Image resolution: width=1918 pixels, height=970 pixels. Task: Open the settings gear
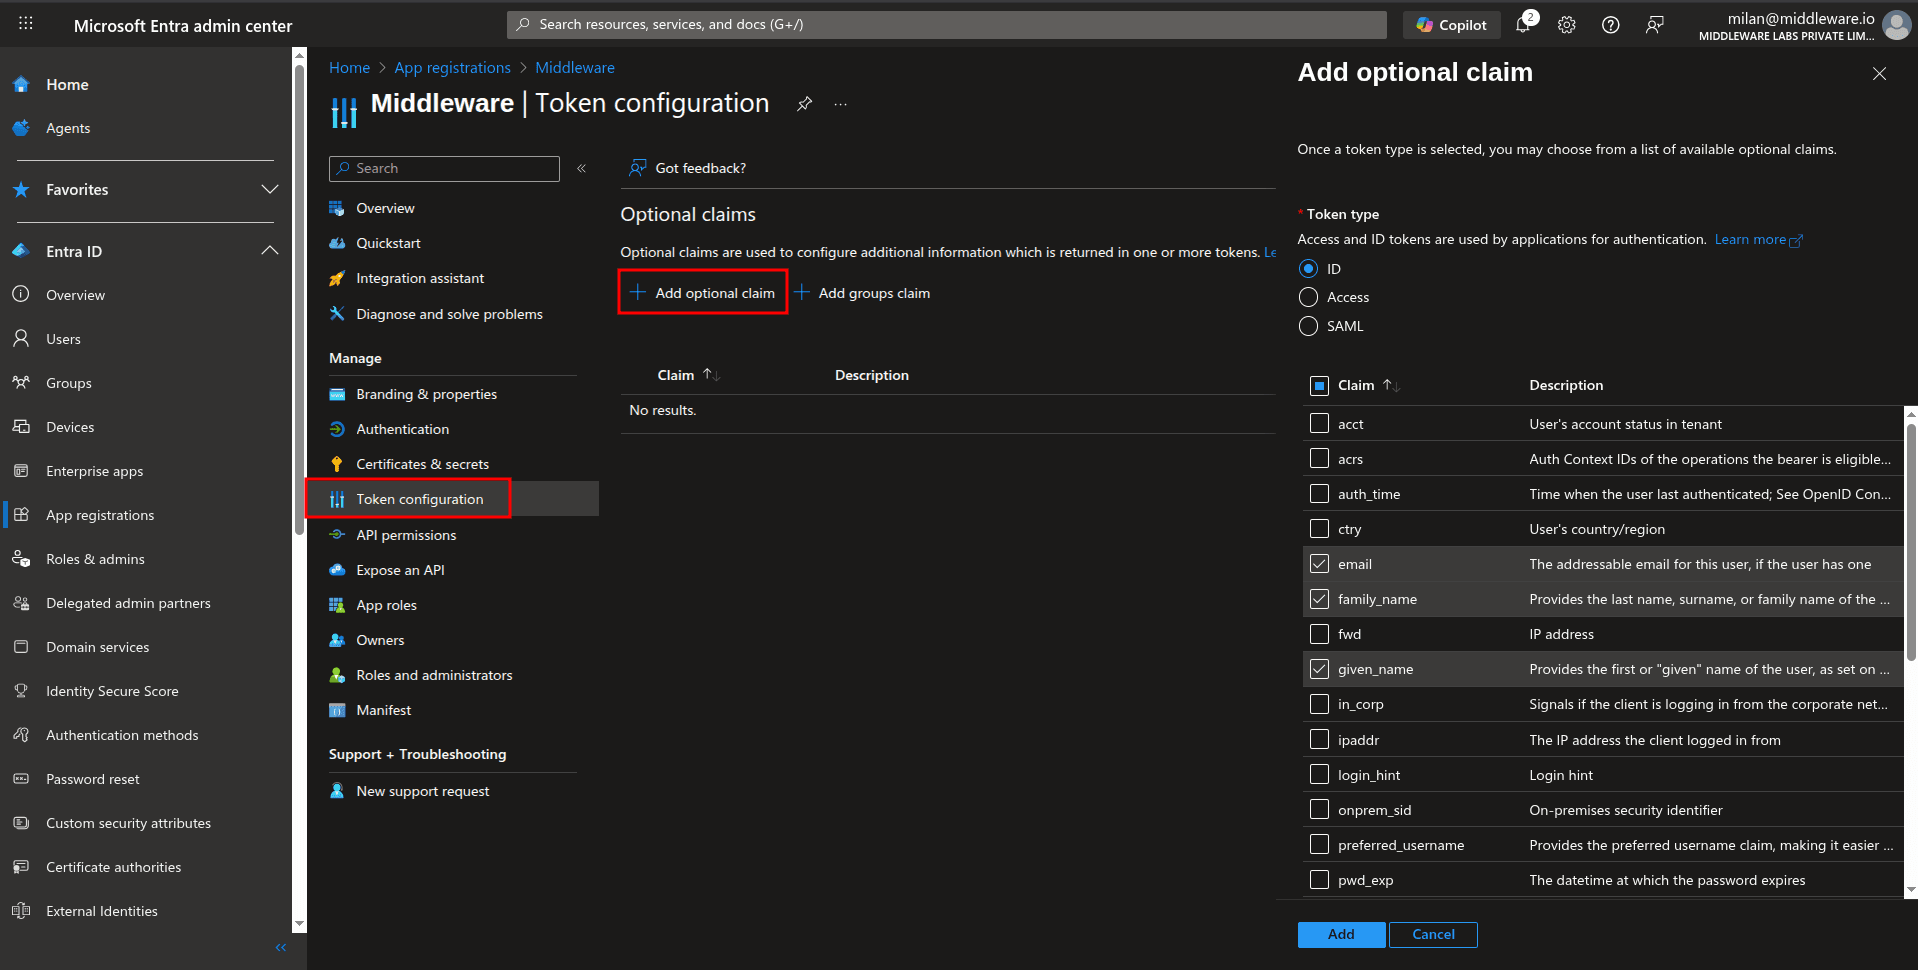click(1566, 24)
